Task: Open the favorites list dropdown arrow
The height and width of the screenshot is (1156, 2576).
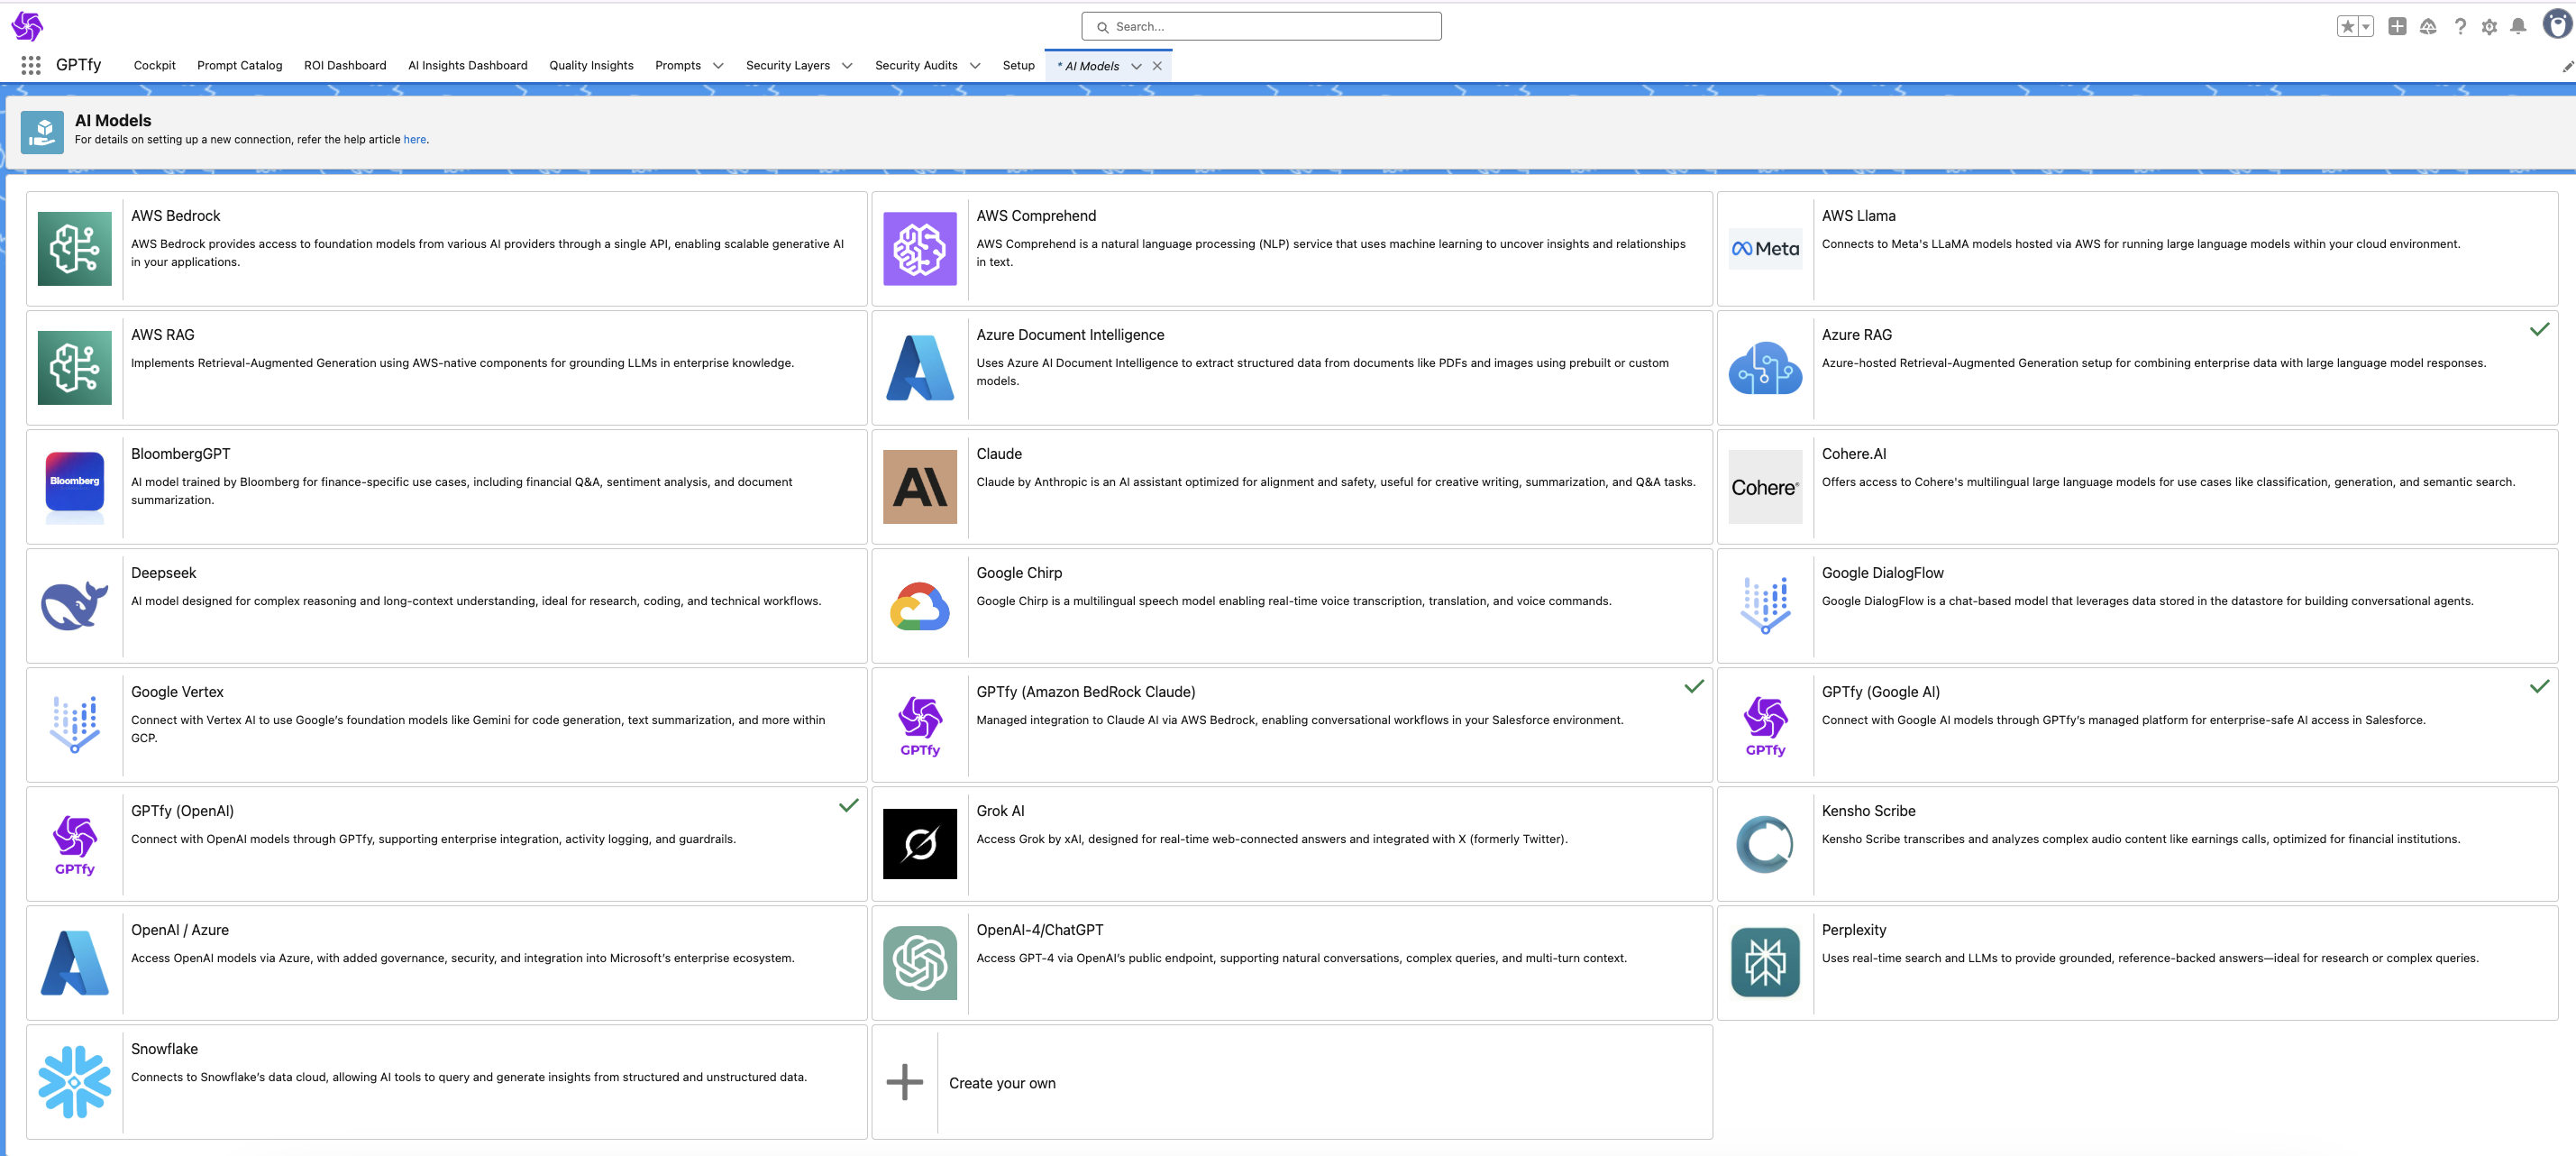Action: coord(2366,26)
